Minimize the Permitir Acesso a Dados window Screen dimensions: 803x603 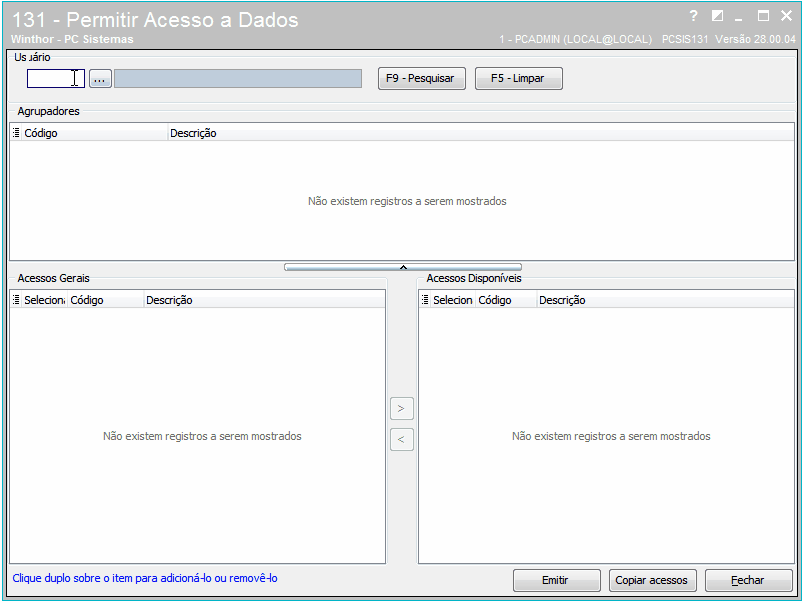tap(738, 18)
